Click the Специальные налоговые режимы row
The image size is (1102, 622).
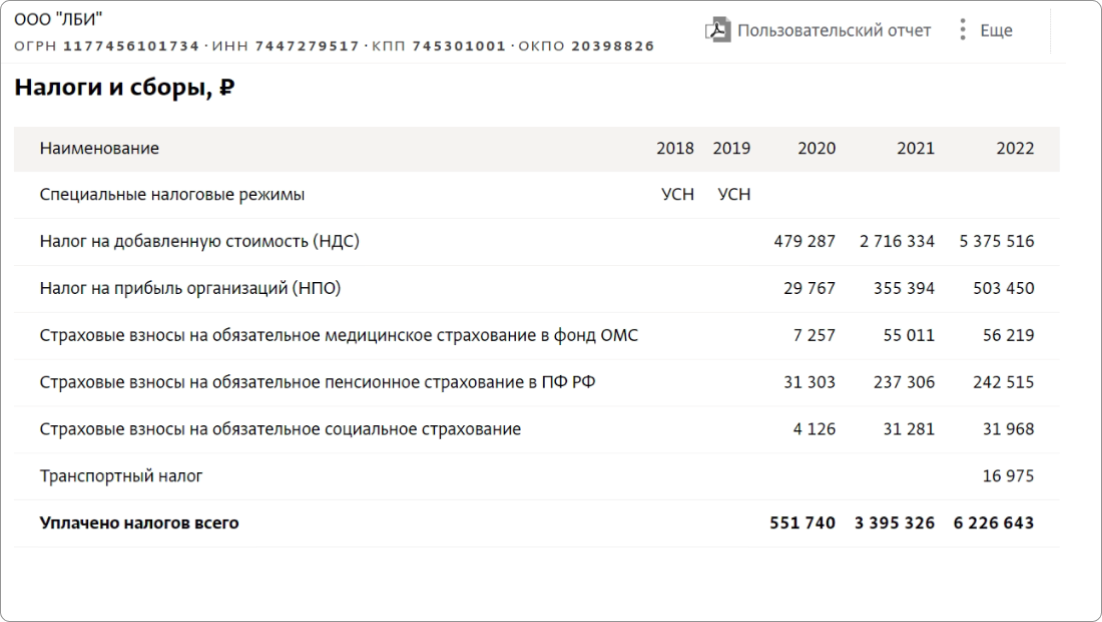[537, 195]
